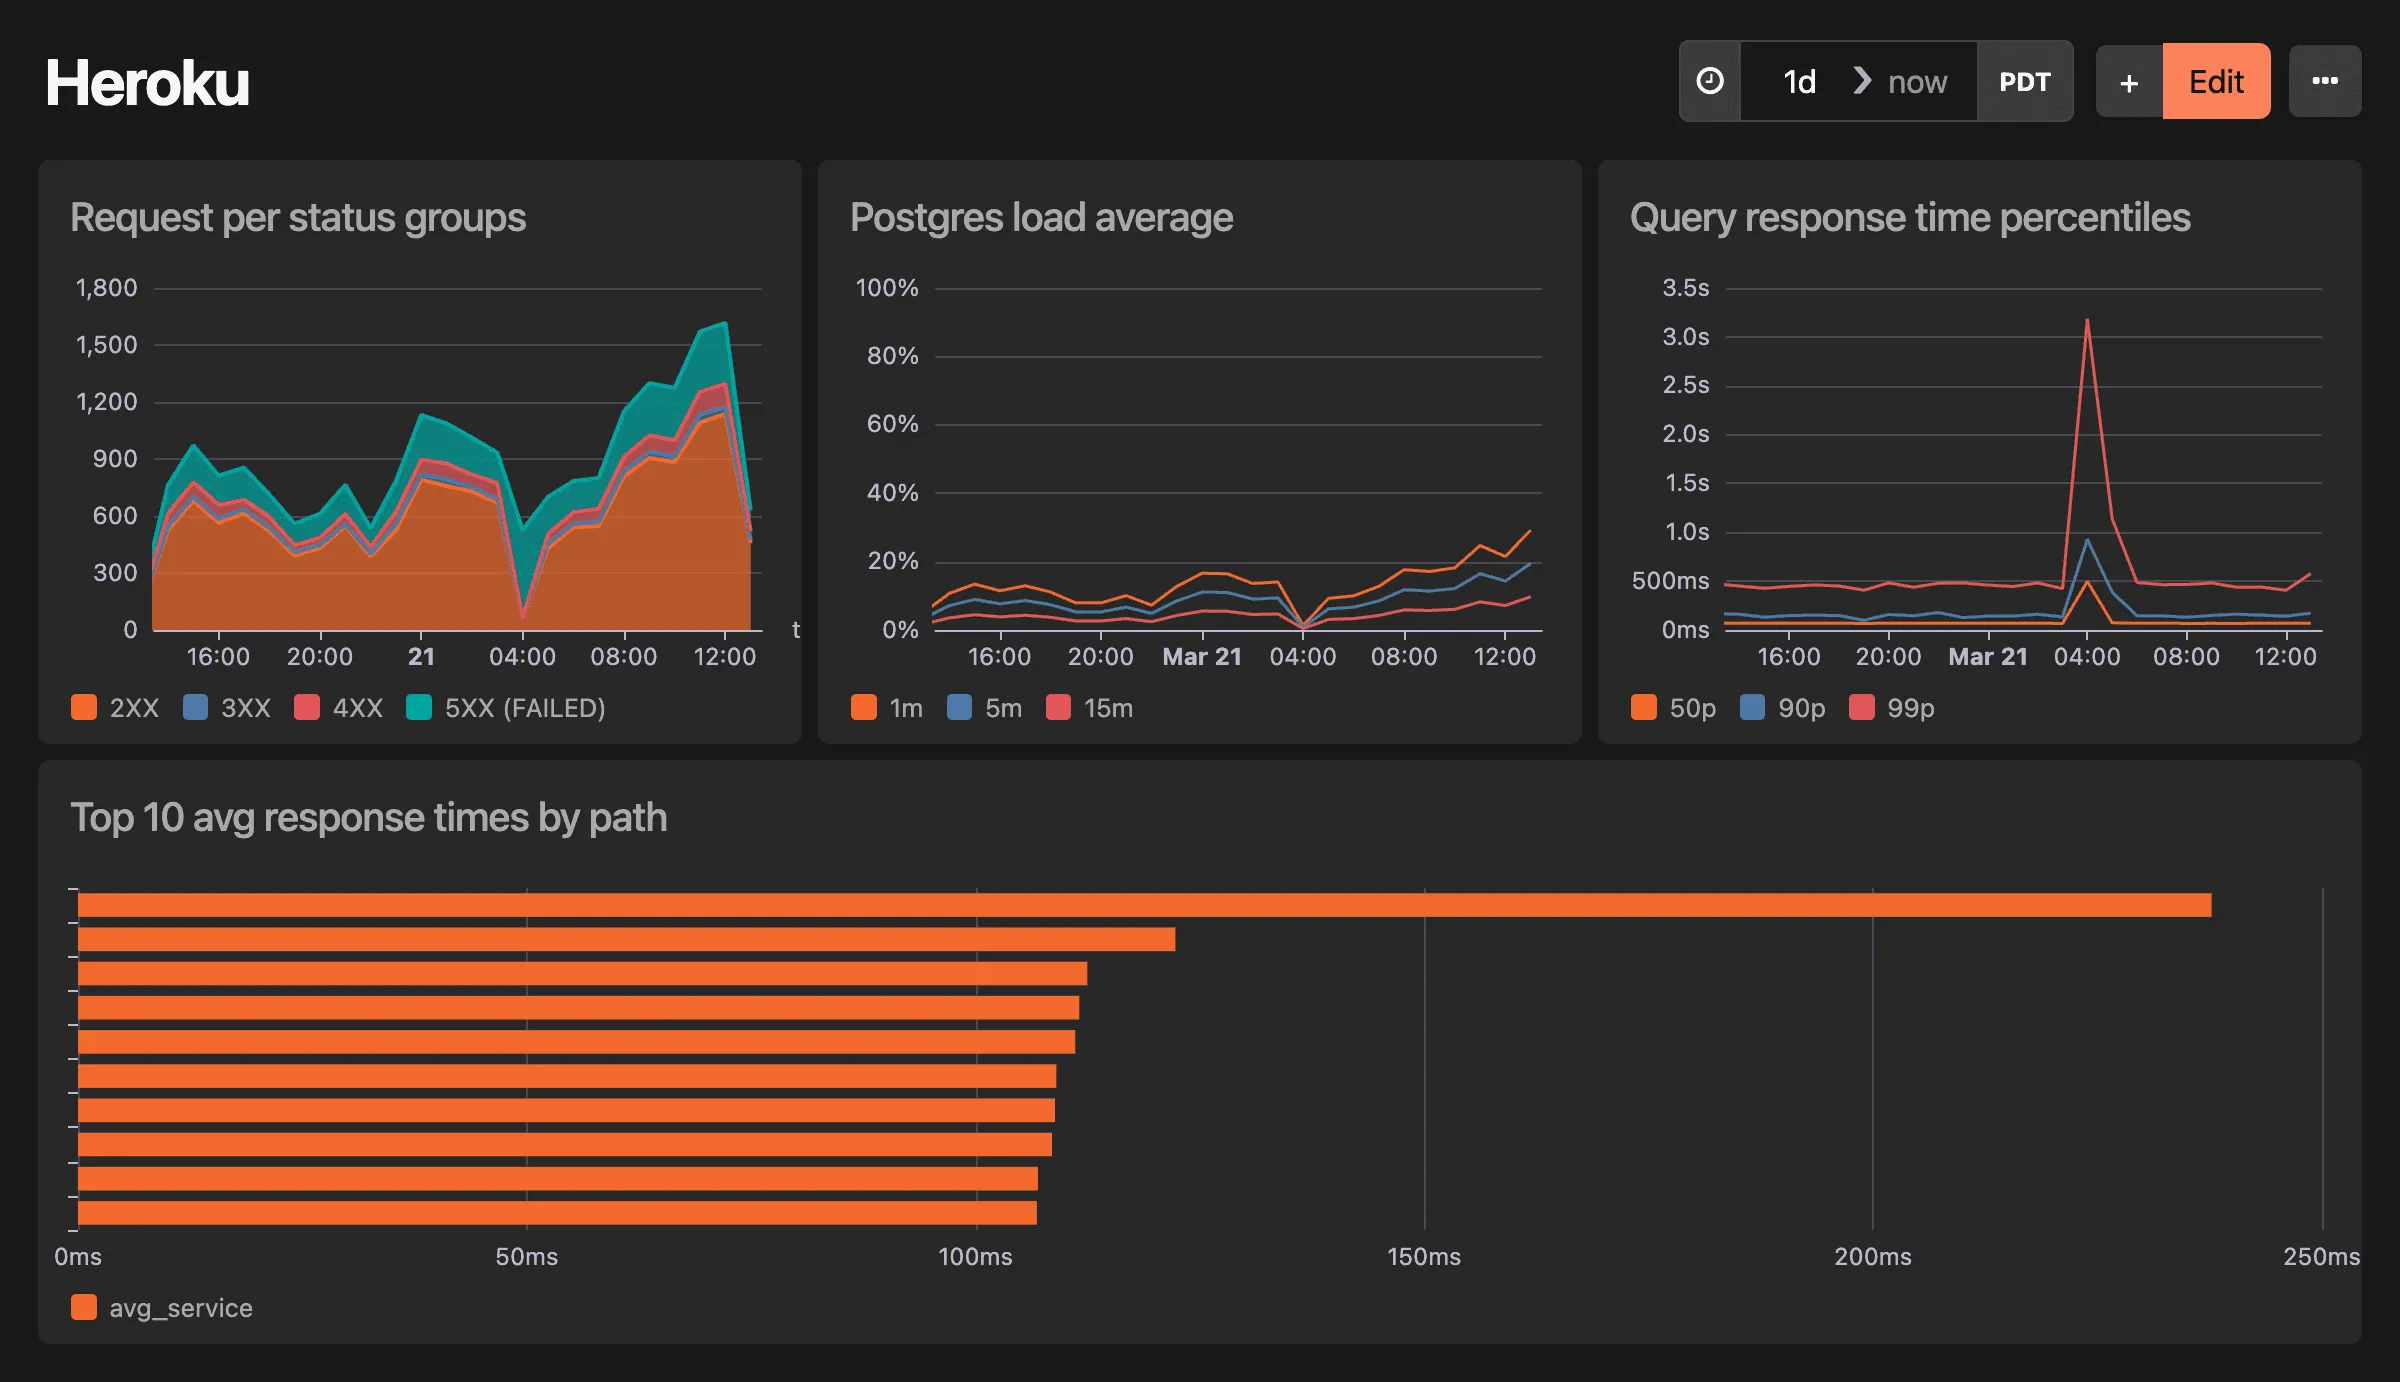This screenshot has width=2400, height=1382.
Task: Open the now end-time selector
Action: pos(1917,81)
